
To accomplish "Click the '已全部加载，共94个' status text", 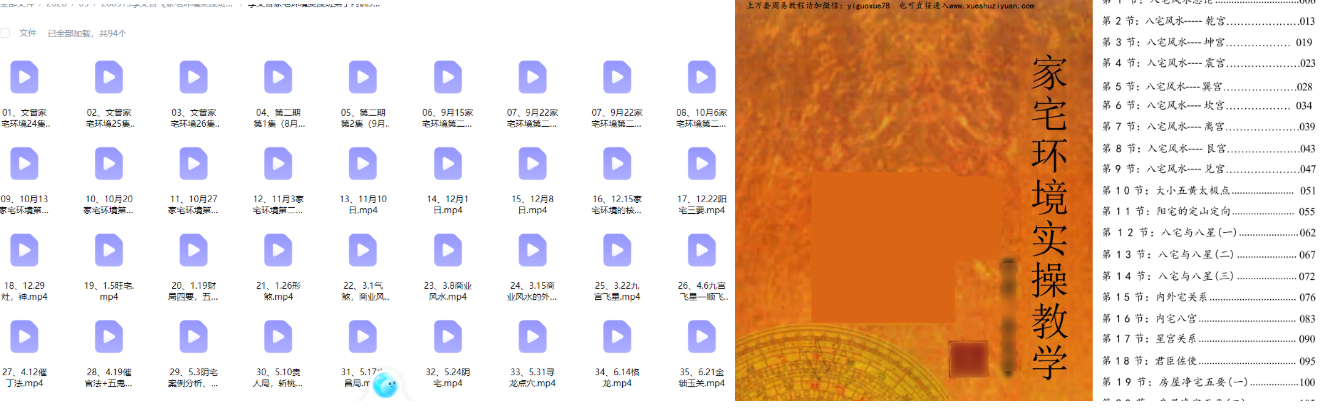I will [87, 33].
